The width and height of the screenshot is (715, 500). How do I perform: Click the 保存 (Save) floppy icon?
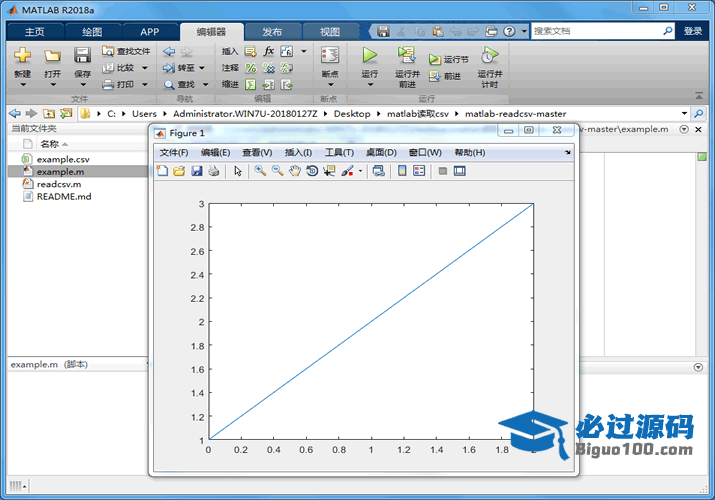pos(83,56)
